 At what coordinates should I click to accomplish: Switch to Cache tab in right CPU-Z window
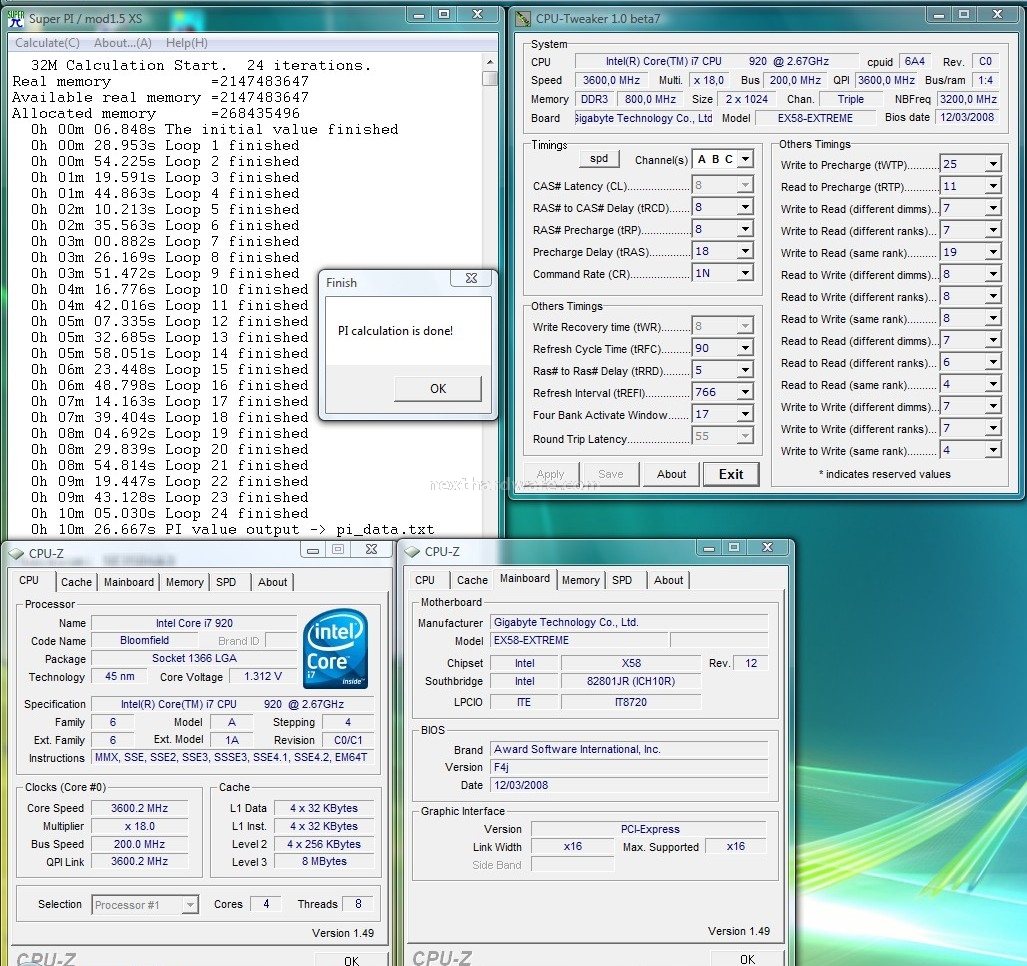coord(472,580)
